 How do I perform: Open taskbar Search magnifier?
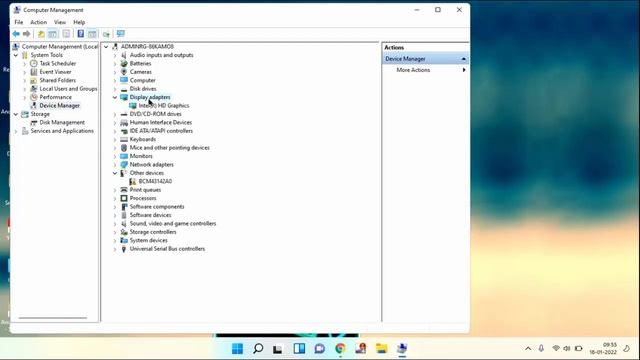258,349
